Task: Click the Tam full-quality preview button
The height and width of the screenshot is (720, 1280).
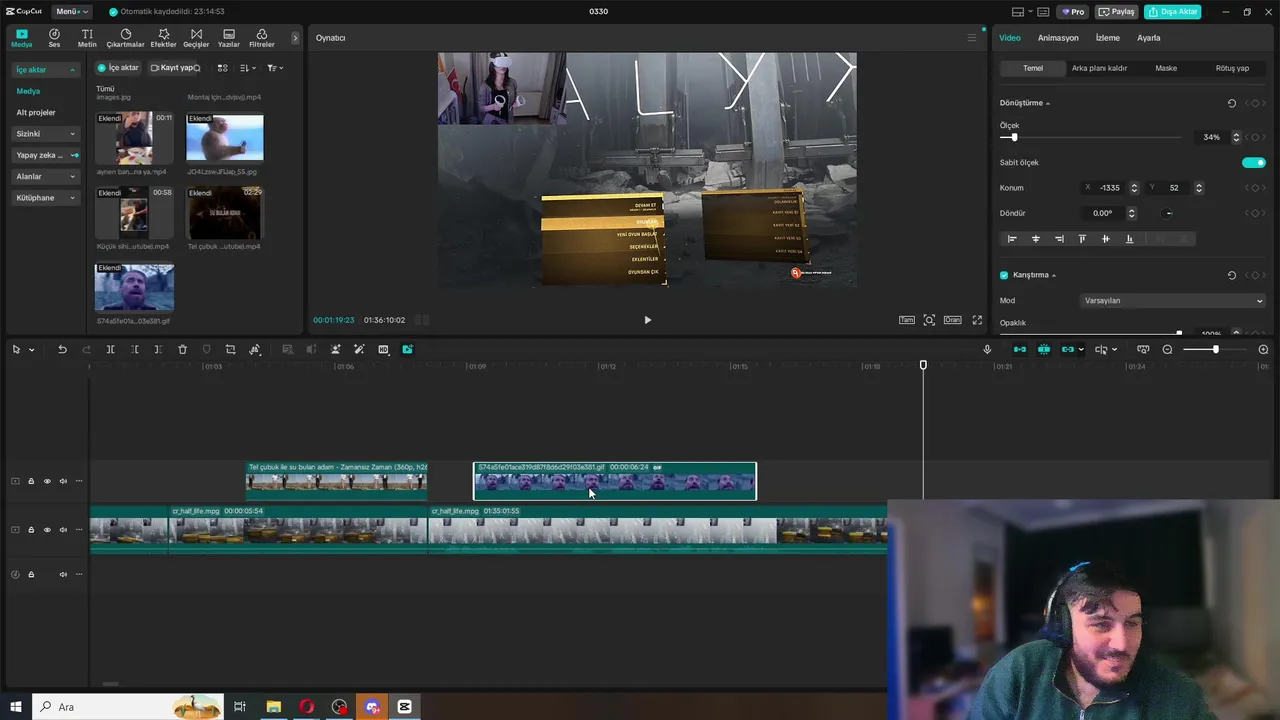Action: click(906, 320)
